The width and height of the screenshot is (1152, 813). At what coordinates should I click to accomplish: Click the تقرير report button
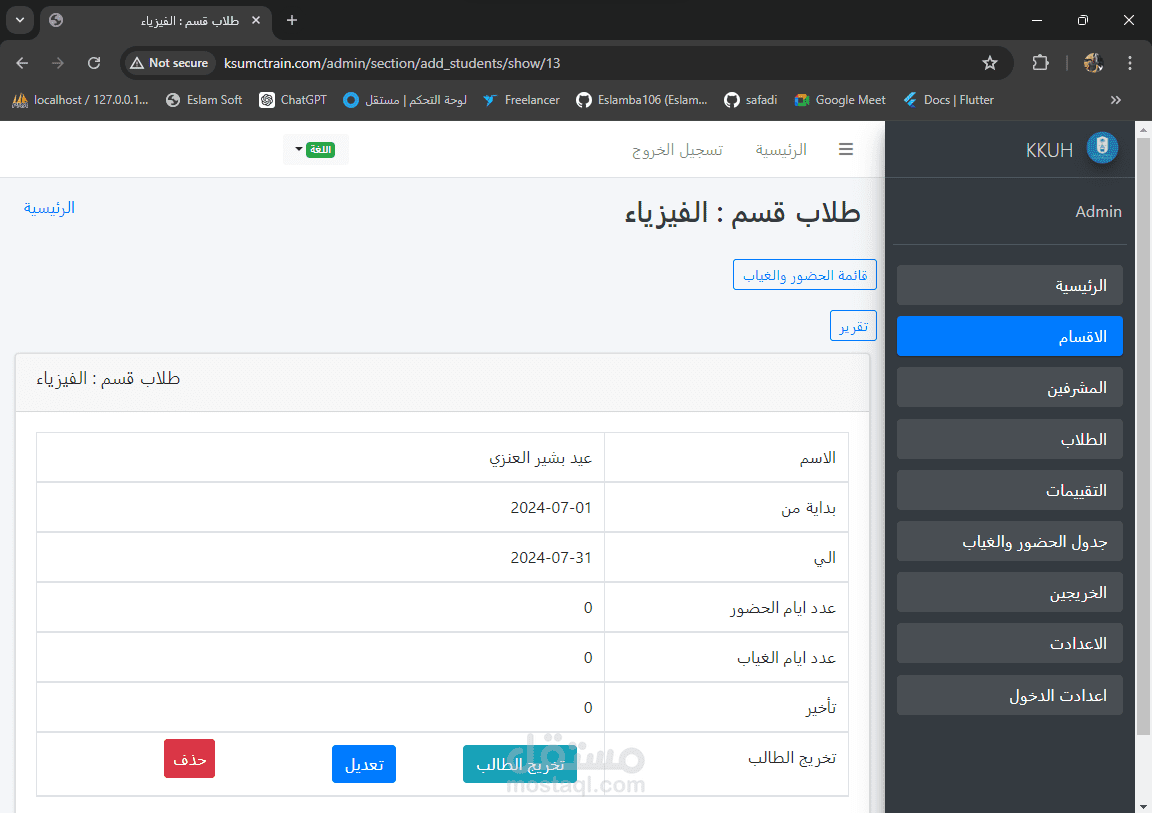853,325
